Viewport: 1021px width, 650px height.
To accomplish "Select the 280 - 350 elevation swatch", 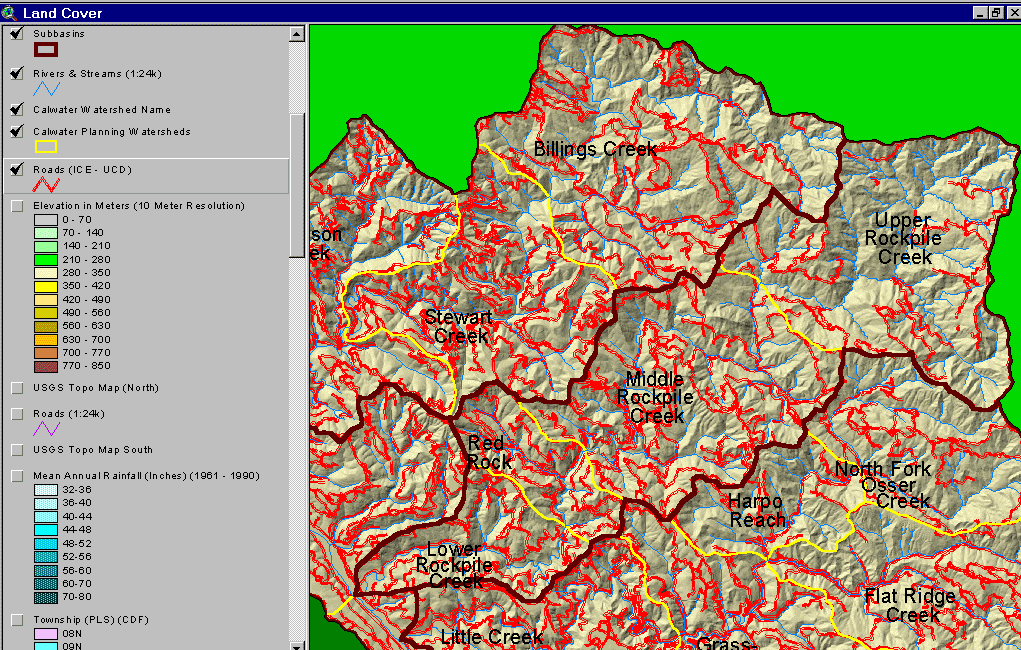I will [46, 274].
